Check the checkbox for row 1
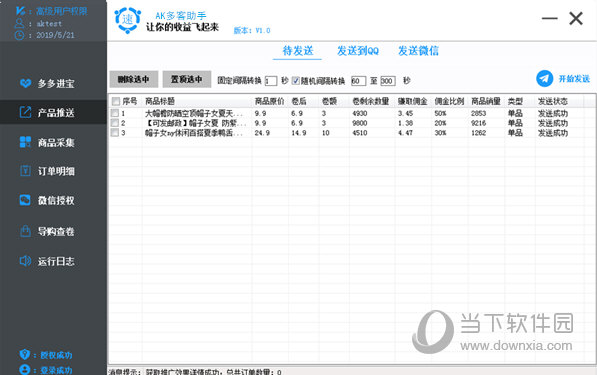597x375 pixels. tap(115, 113)
